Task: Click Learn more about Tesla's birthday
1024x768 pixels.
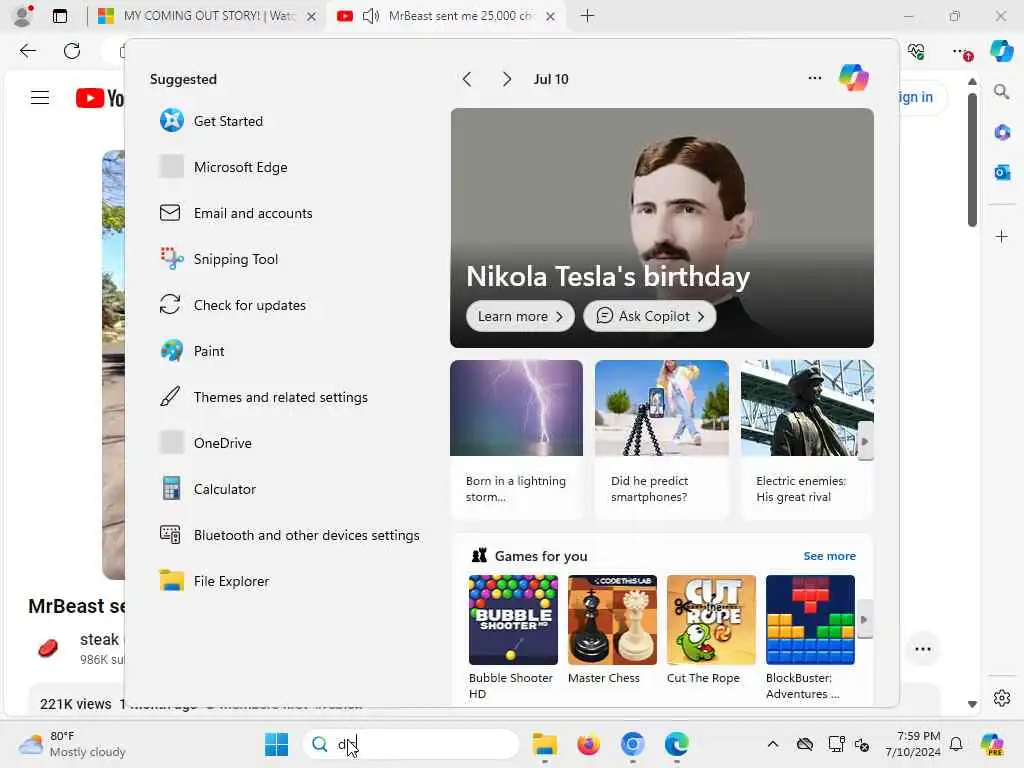Action: point(520,316)
